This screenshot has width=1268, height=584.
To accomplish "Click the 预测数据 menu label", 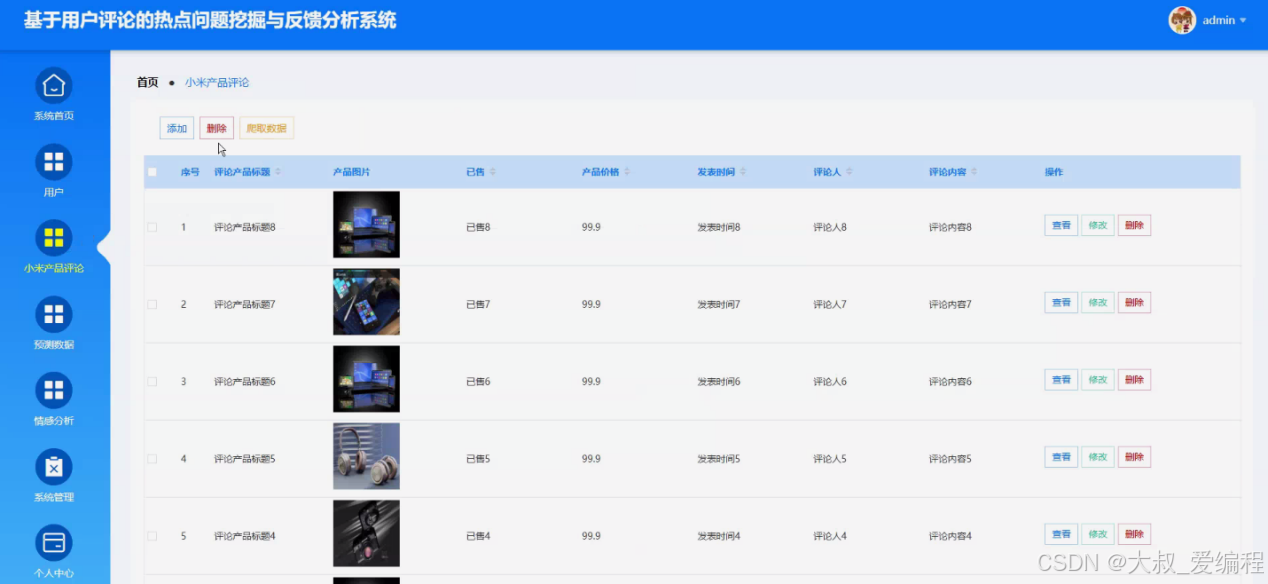I will tap(54, 345).
